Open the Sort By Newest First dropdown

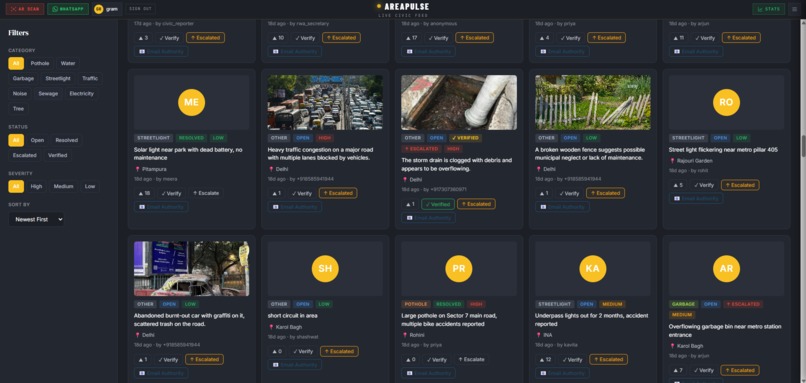(36, 219)
